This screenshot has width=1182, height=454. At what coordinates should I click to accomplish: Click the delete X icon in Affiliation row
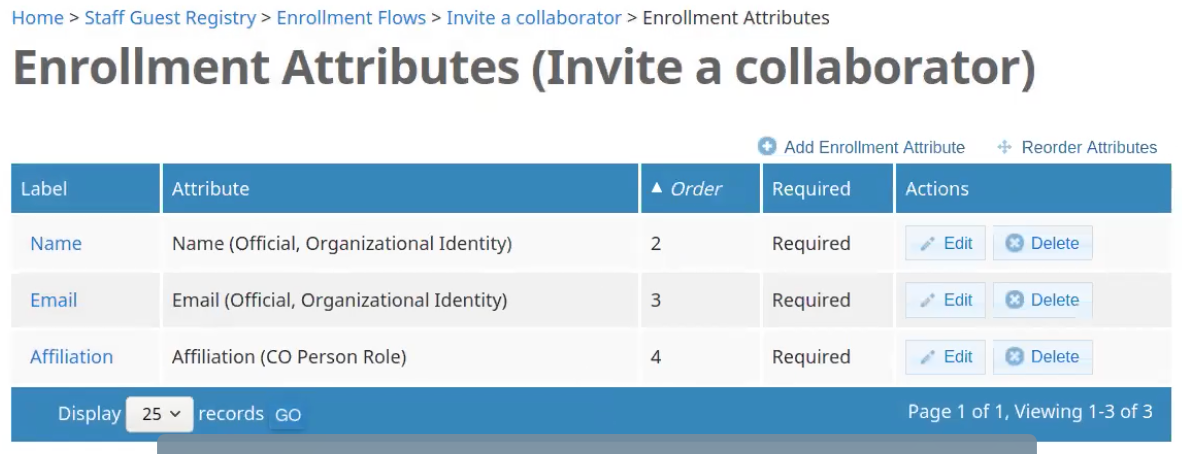[x=1015, y=357]
